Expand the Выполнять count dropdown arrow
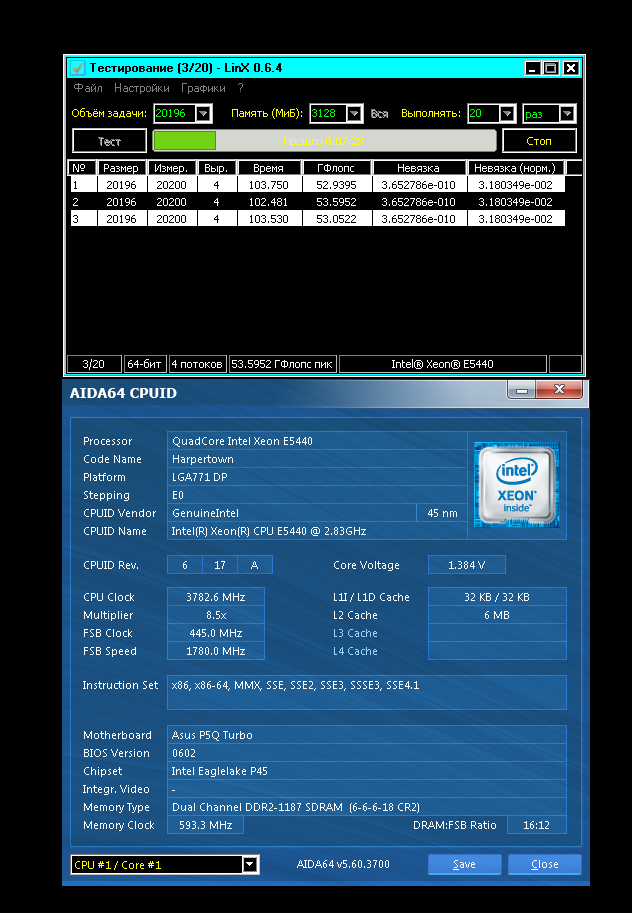 507,114
